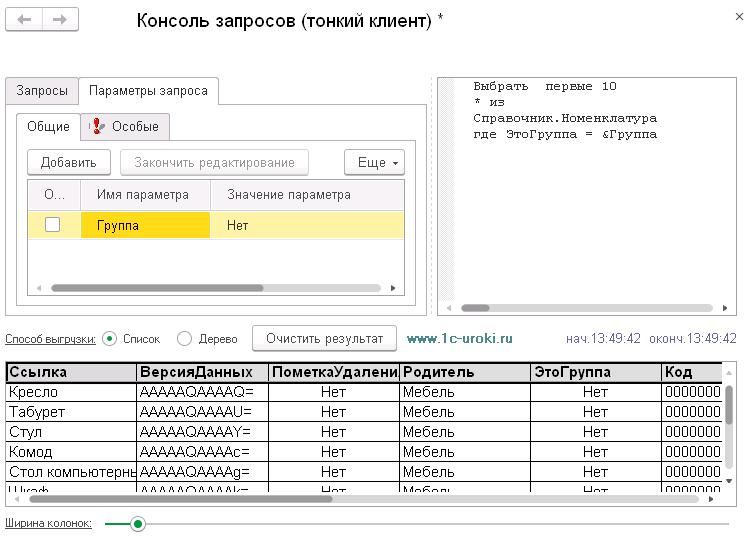Select the Комод result cell
The image size is (750, 541).
(x=71, y=452)
